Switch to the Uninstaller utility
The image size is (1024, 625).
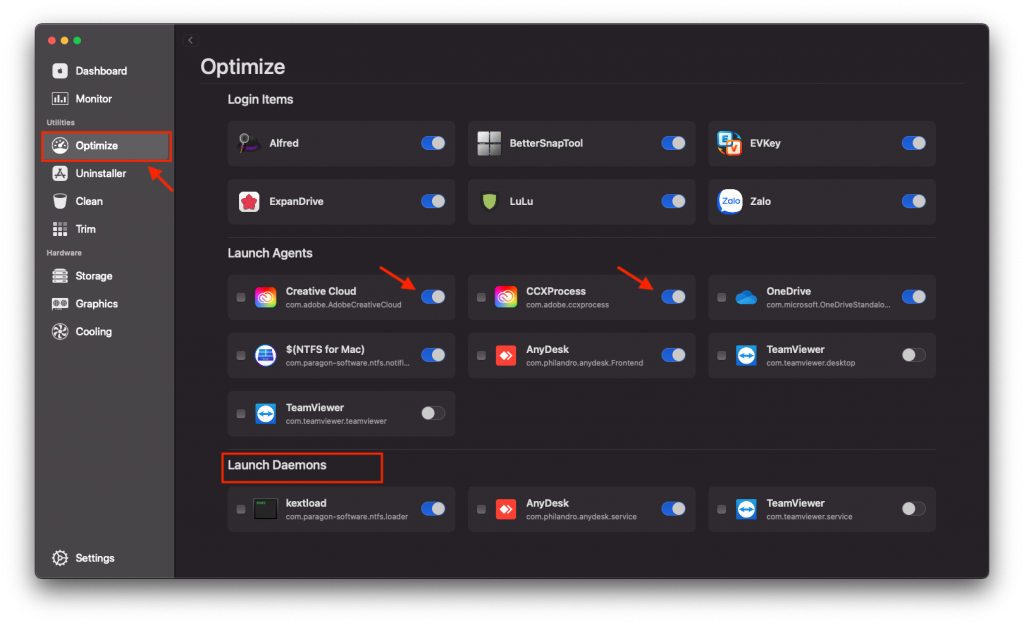pyautogui.click(x=100, y=173)
